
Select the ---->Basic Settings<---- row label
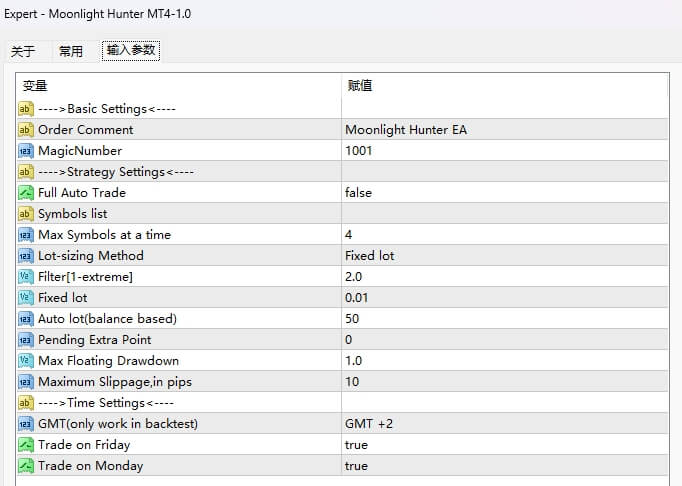click(107, 109)
